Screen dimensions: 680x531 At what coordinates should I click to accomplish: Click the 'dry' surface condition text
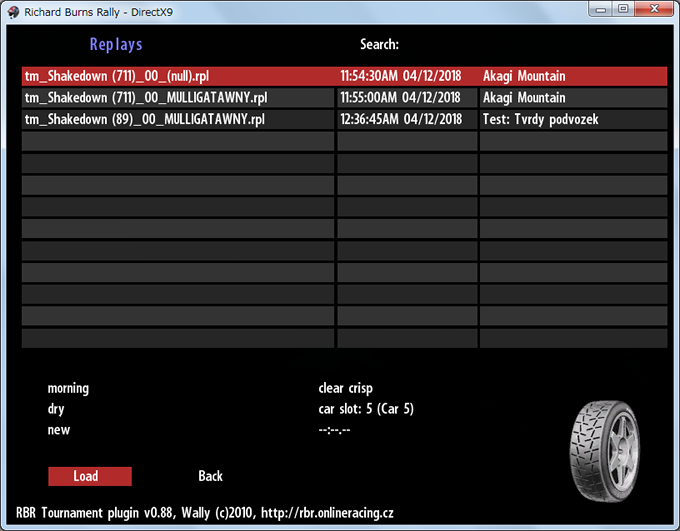[x=56, y=409]
